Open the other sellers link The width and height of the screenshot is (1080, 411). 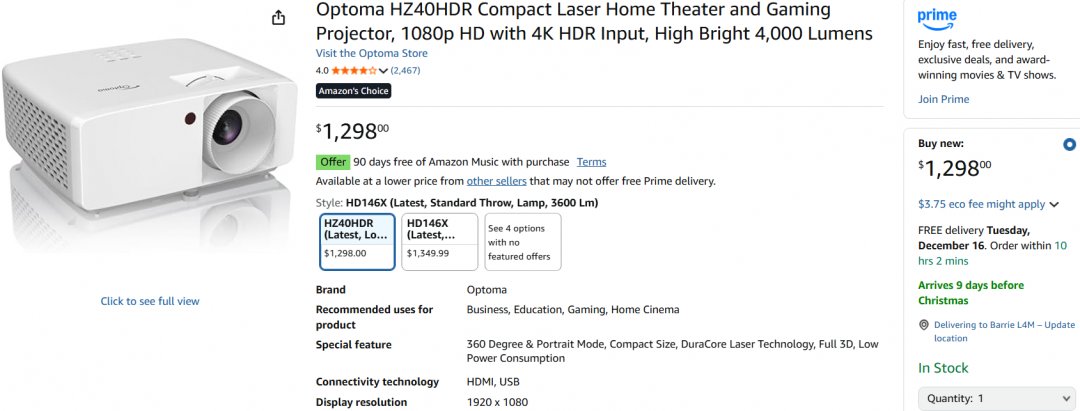click(x=496, y=181)
